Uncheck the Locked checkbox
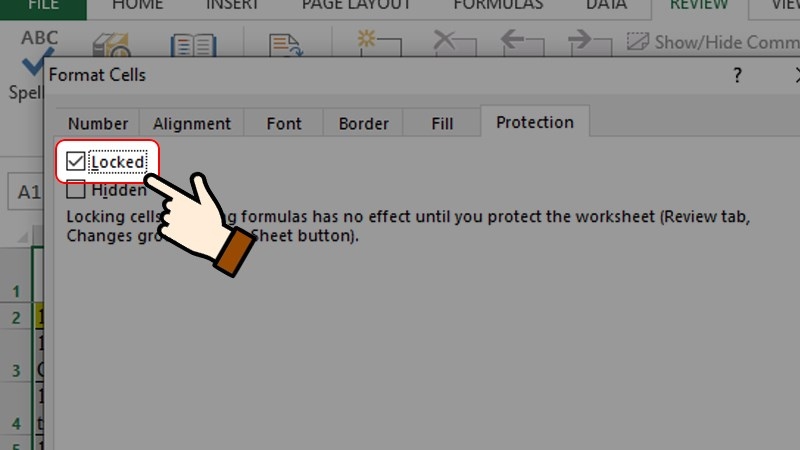The width and height of the screenshot is (800, 450). click(76, 161)
